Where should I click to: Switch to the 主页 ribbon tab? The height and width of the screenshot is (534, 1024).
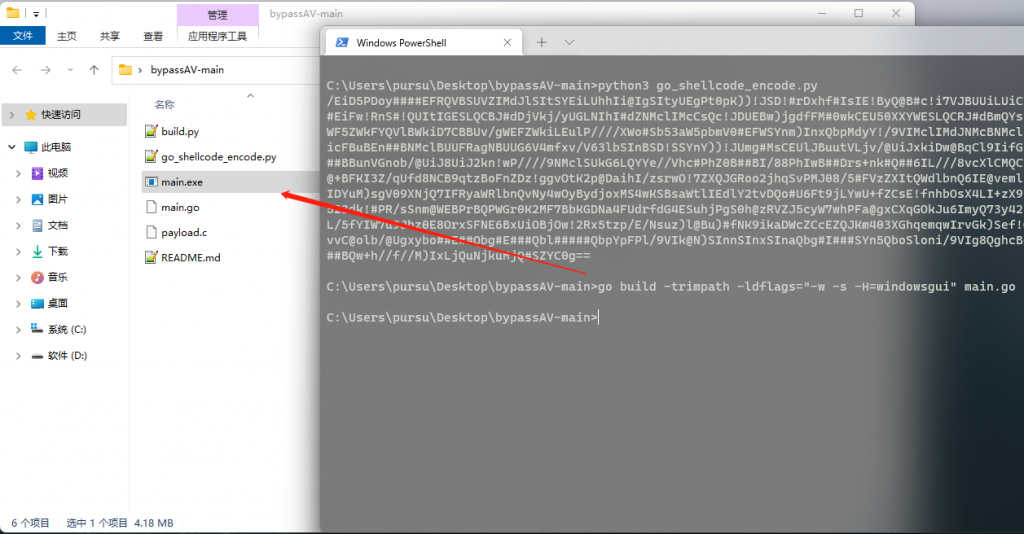[67, 36]
